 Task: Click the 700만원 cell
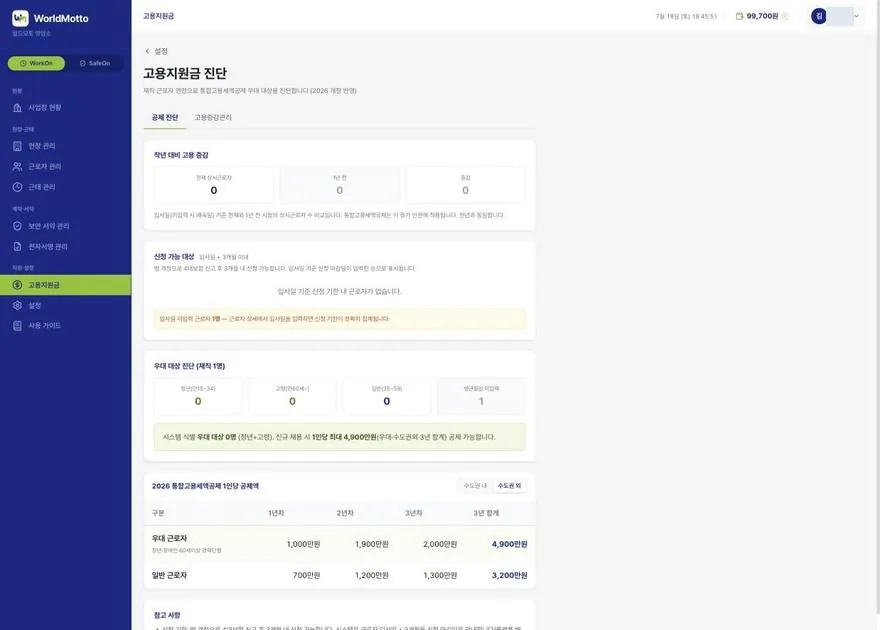coord(306,576)
